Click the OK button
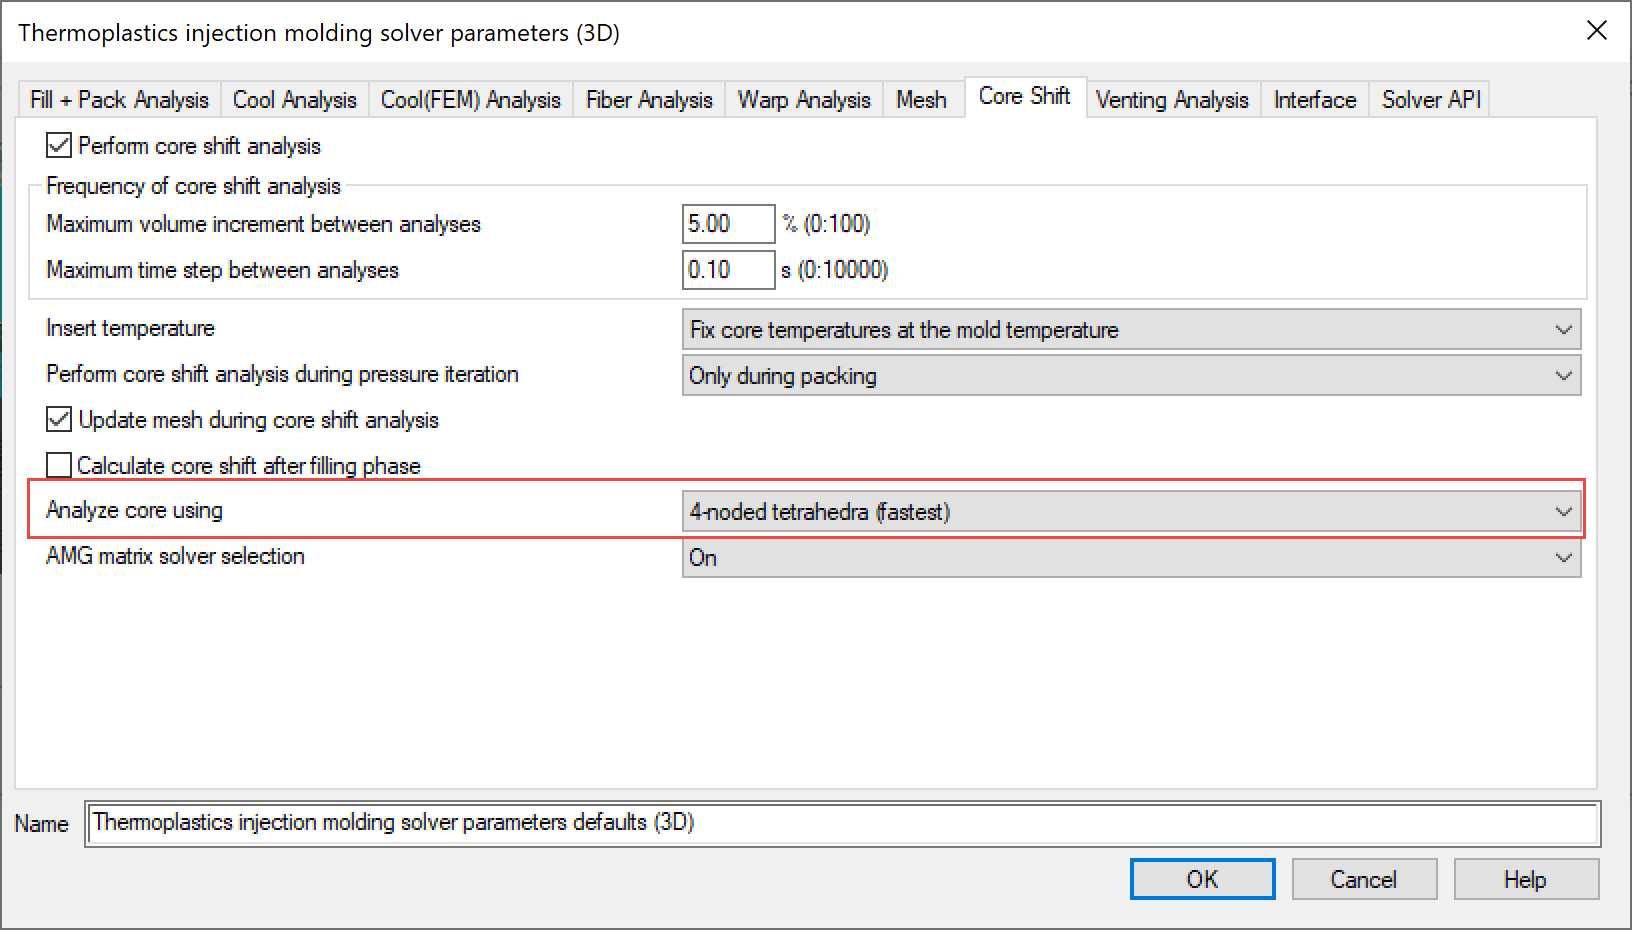Image resolution: width=1632 pixels, height=930 pixels. 1202,878
